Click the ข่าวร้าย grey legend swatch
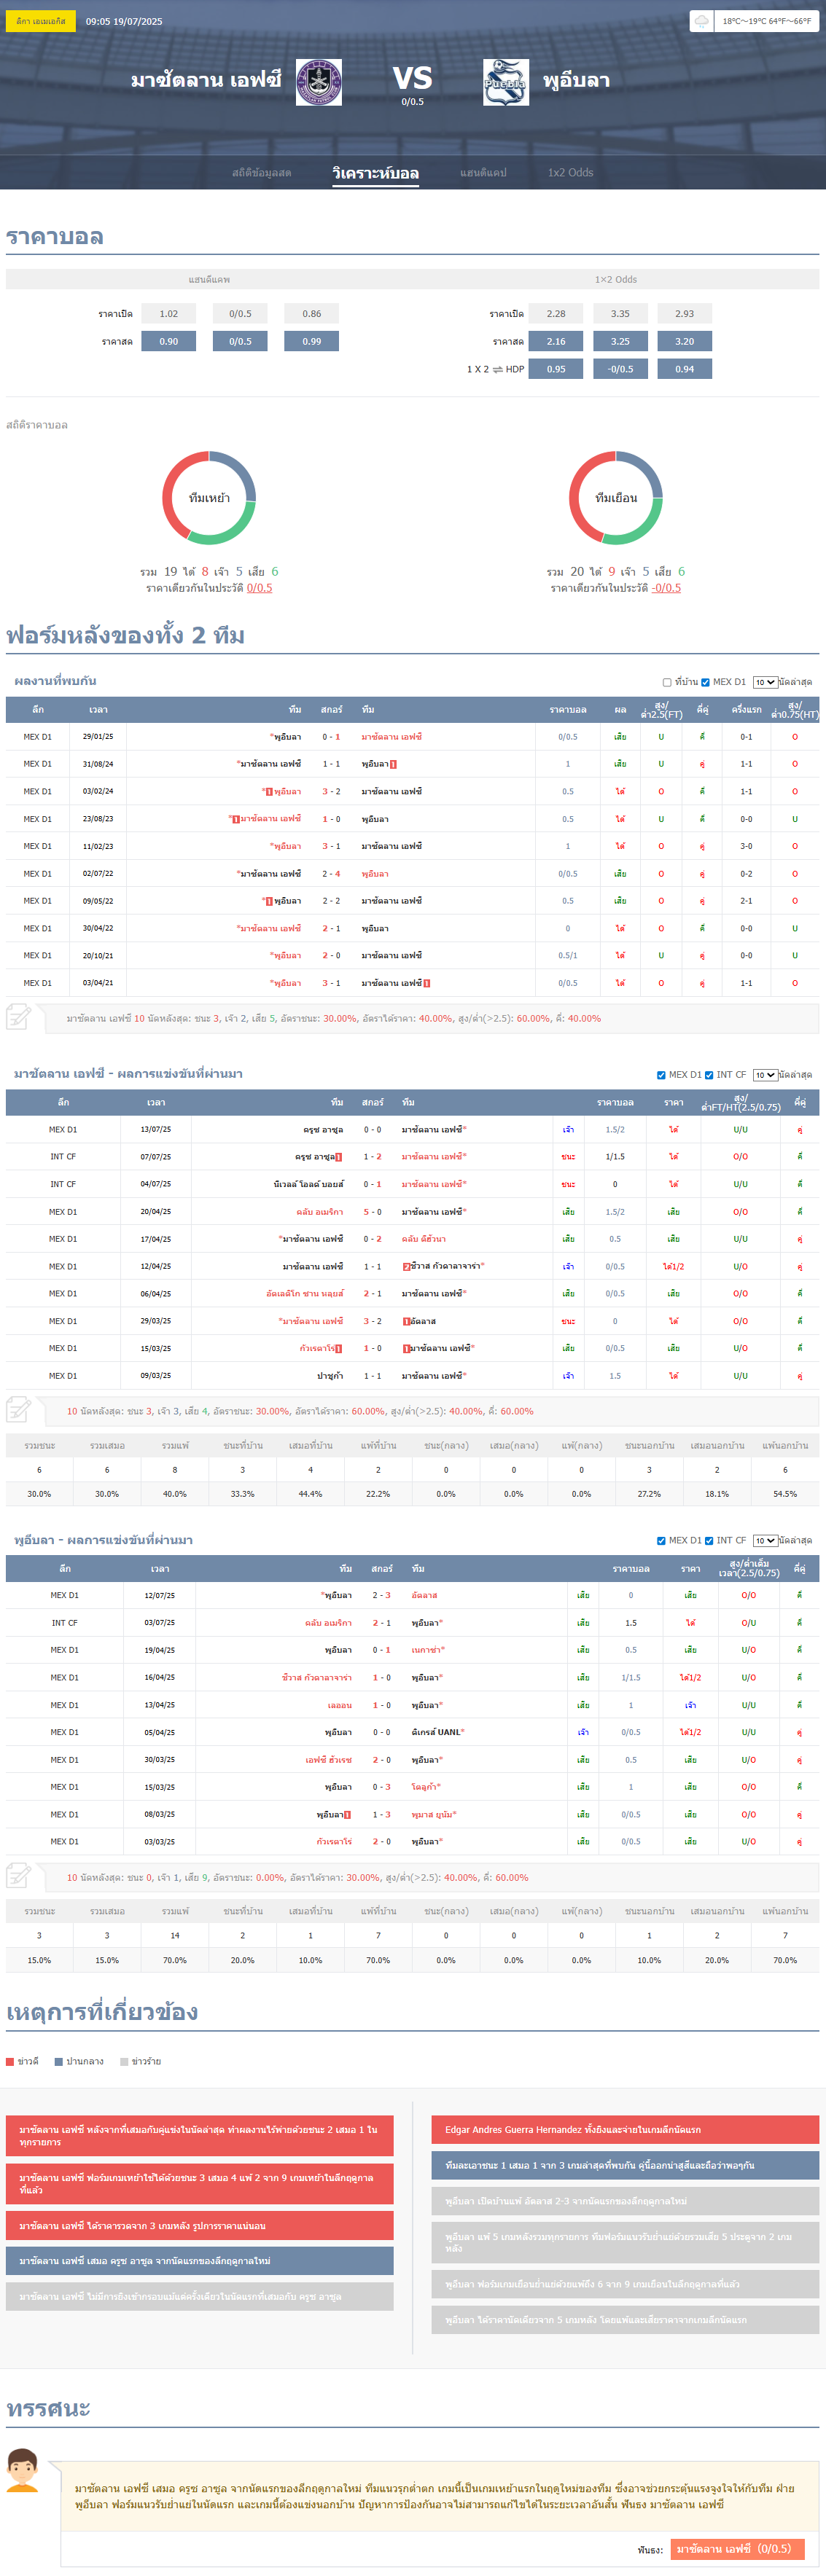This screenshot has height=2576, width=826. click(124, 2061)
